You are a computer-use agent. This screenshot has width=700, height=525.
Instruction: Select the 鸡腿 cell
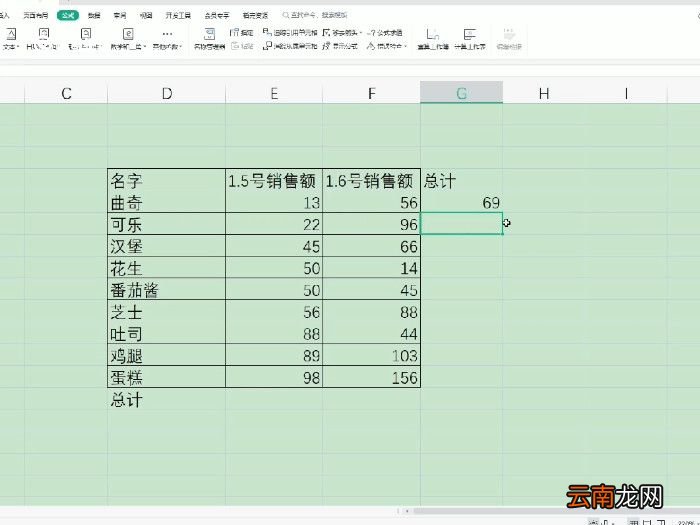pyautogui.click(x=167, y=355)
